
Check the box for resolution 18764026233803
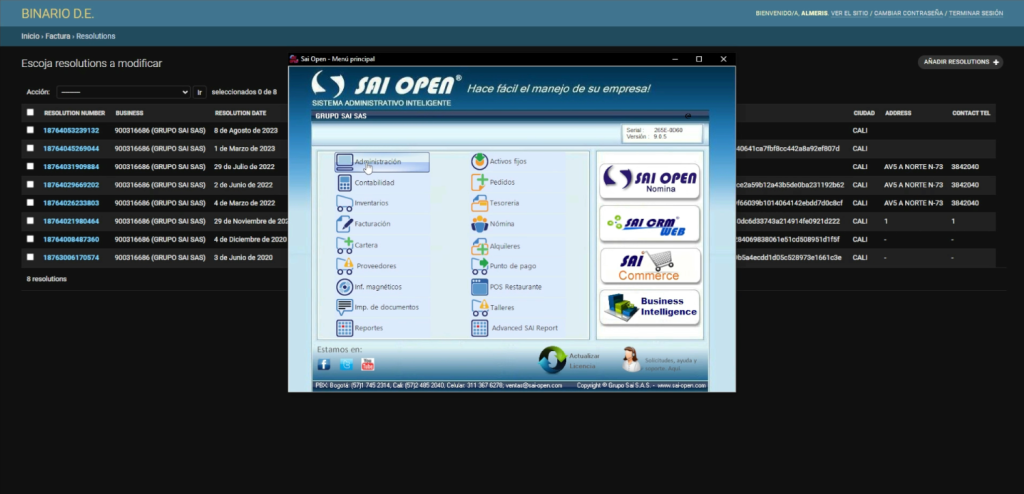pos(30,203)
